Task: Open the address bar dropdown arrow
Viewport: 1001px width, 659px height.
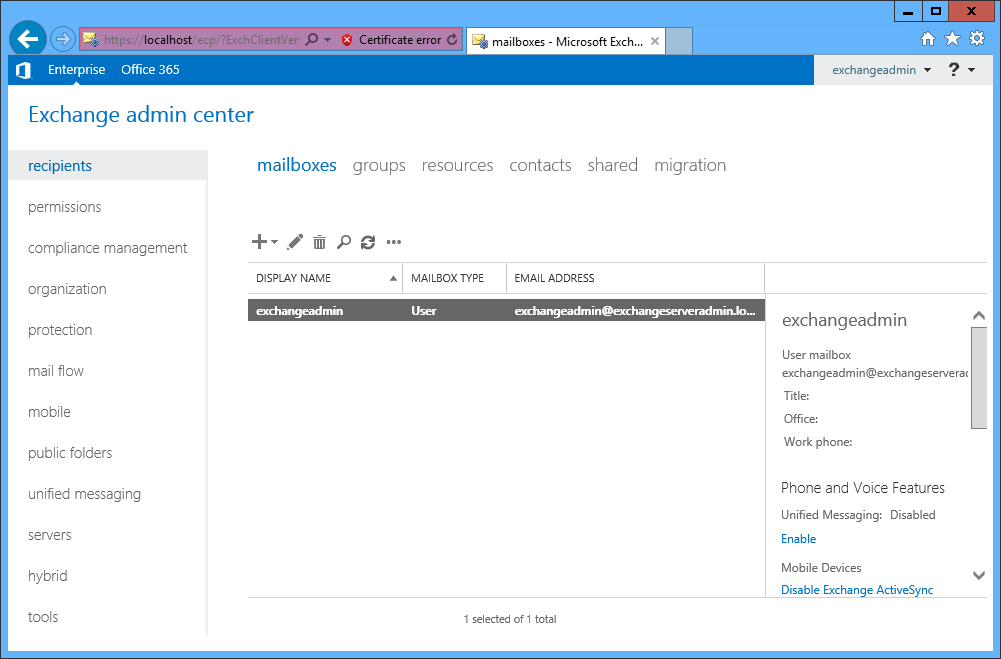Action: click(x=327, y=40)
